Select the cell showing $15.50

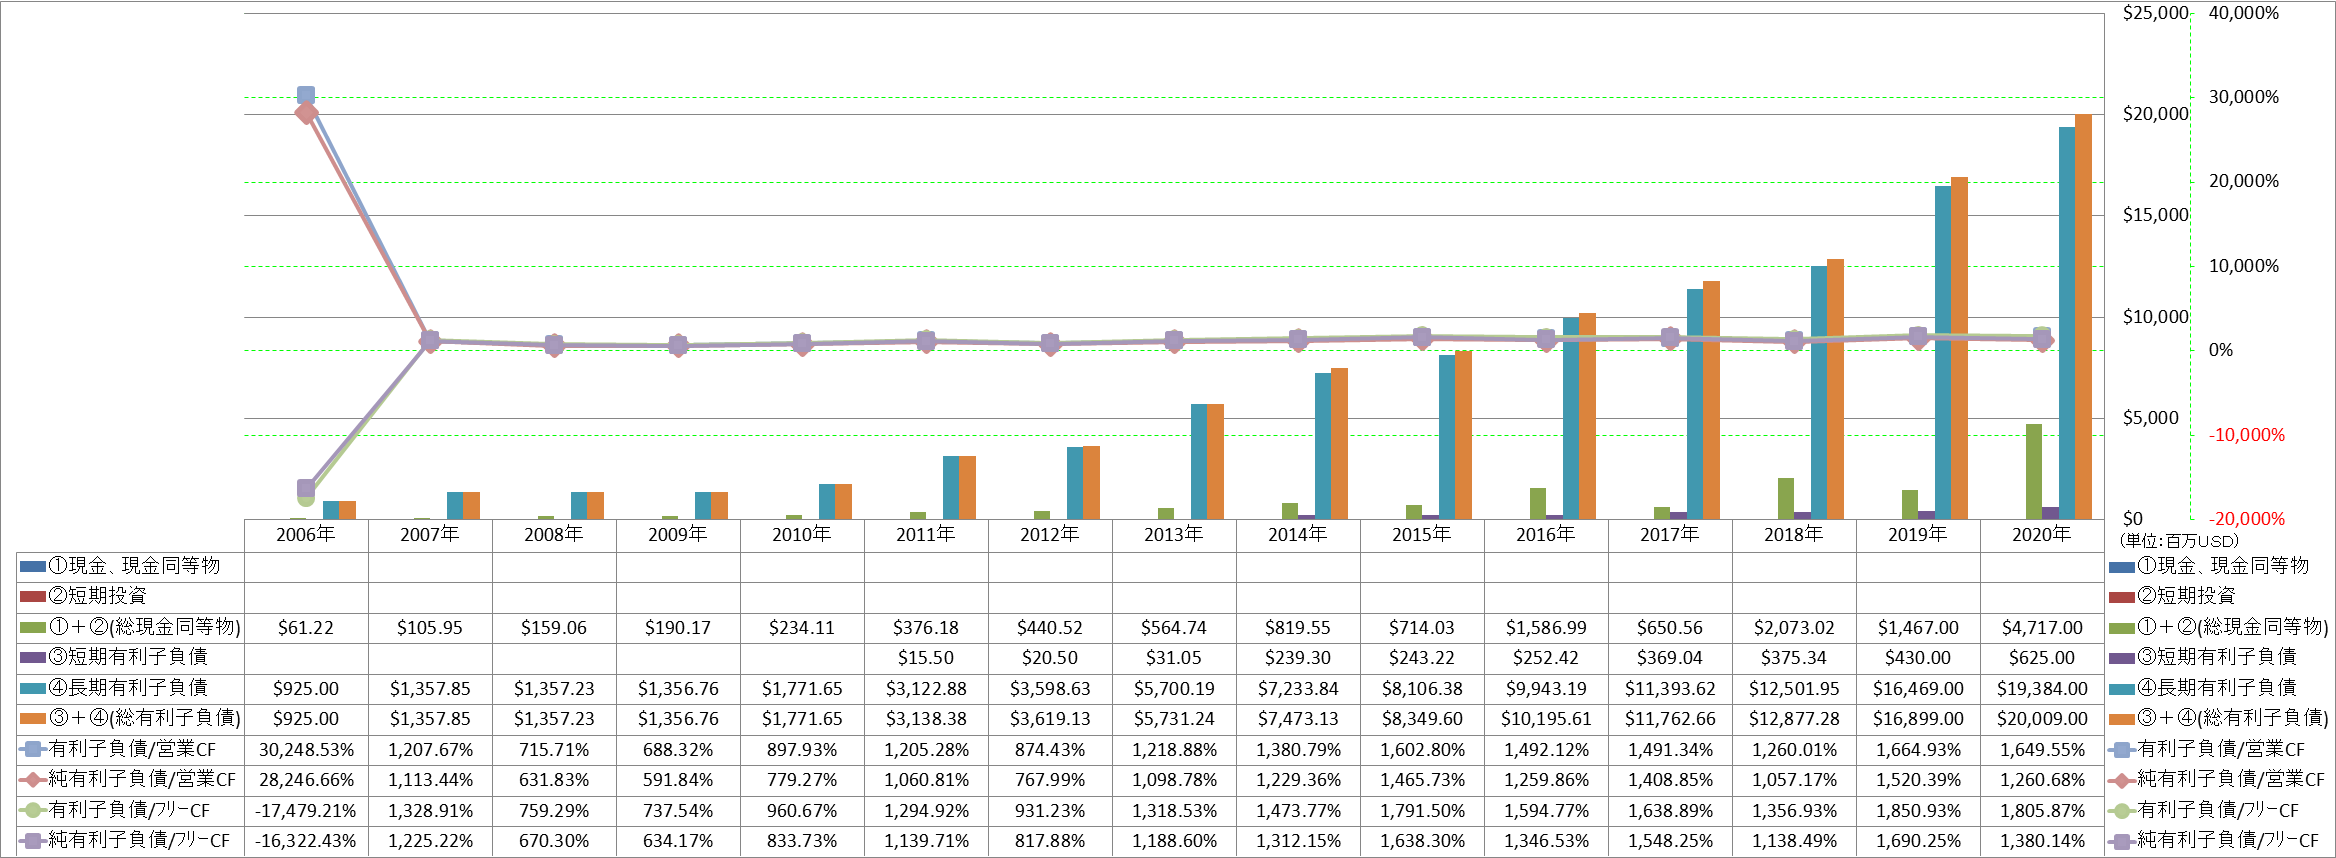[926, 658]
